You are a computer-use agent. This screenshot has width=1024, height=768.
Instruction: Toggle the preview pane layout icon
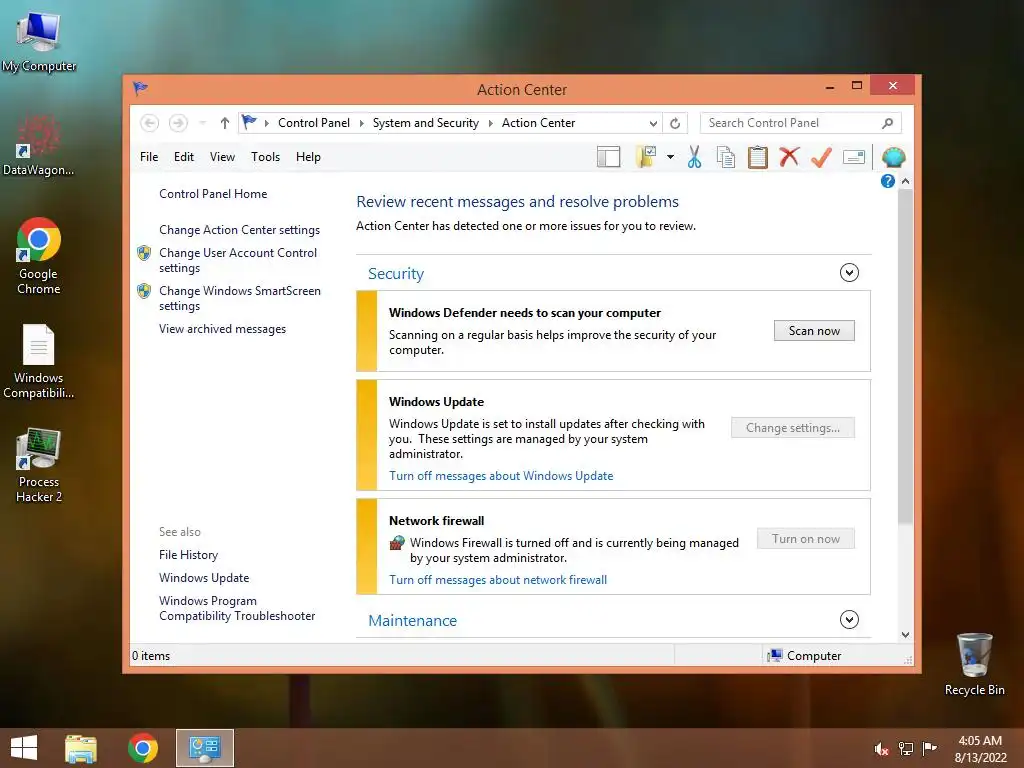click(x=608, y=157)
